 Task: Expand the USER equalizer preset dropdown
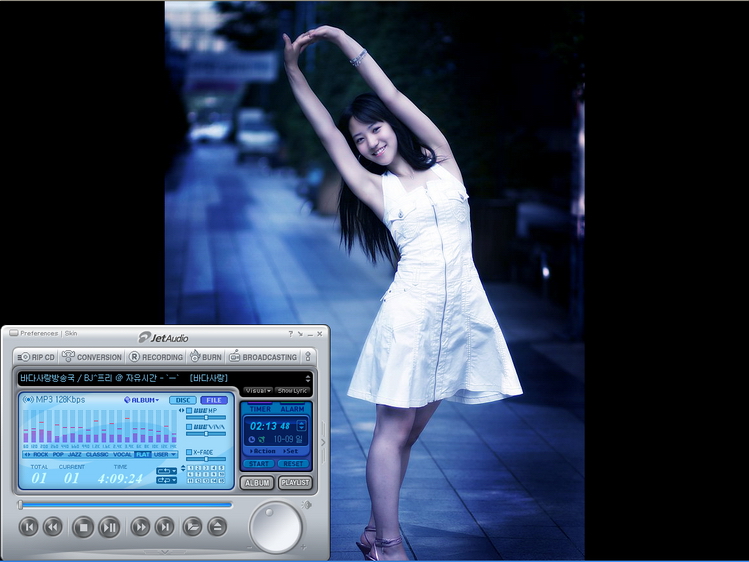coord(166,454)
